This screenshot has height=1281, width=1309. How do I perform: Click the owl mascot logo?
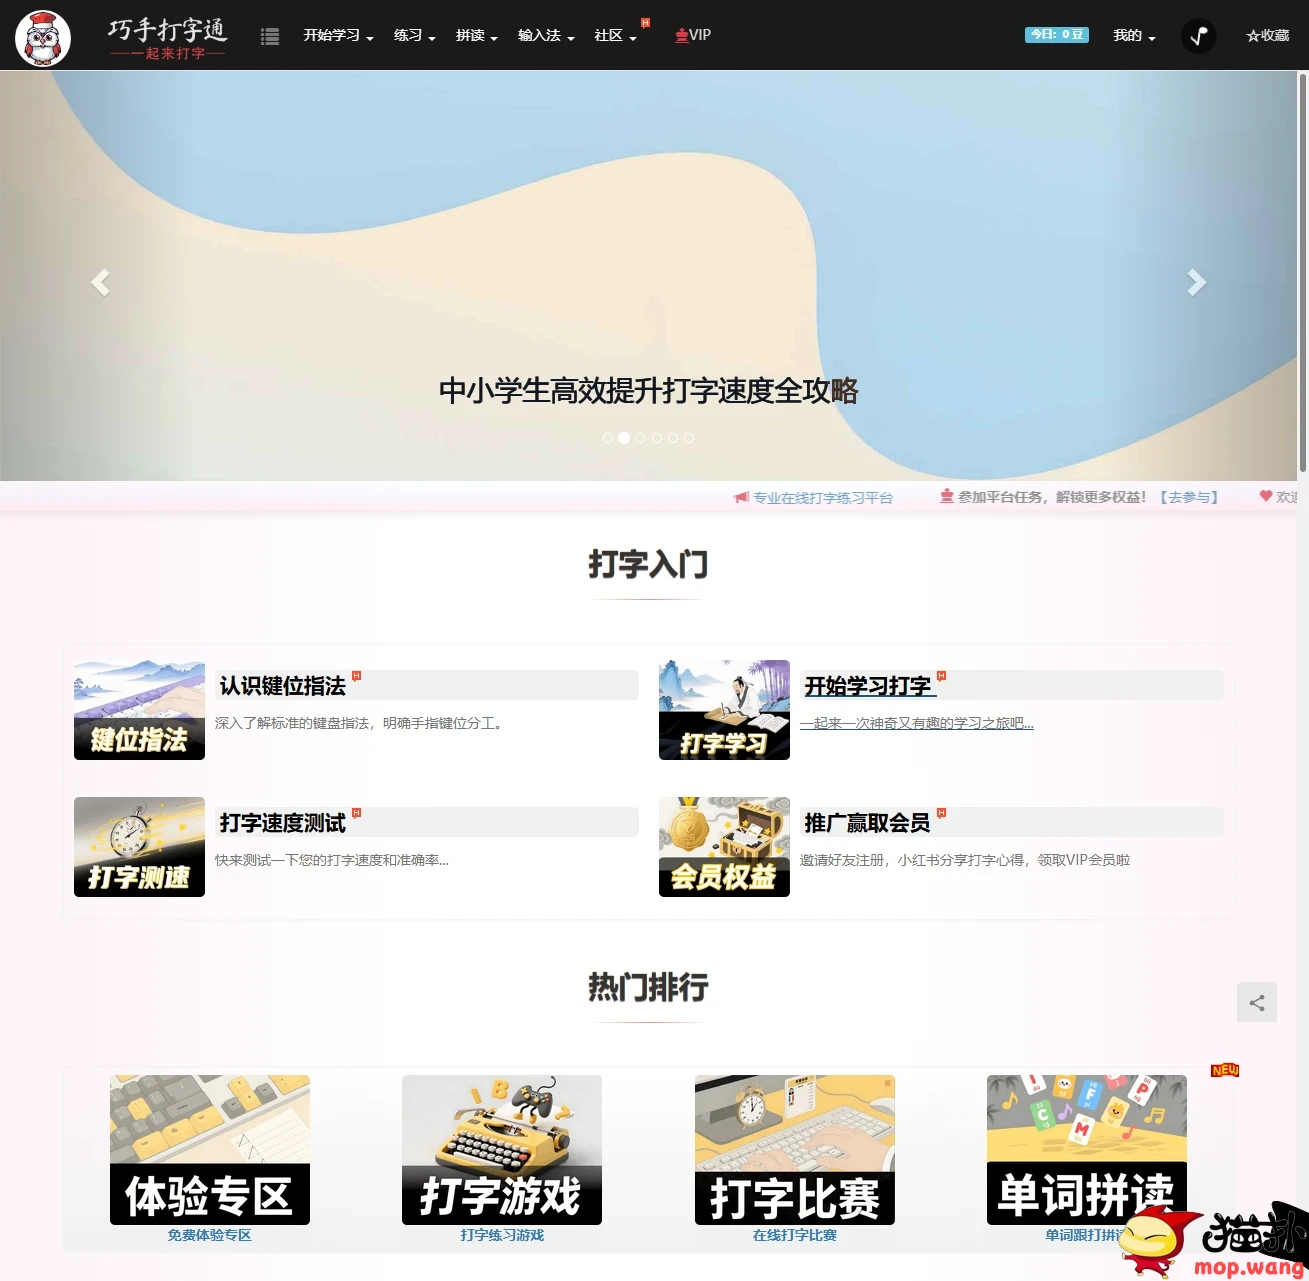pyautogui.click(x=43, y=38)
